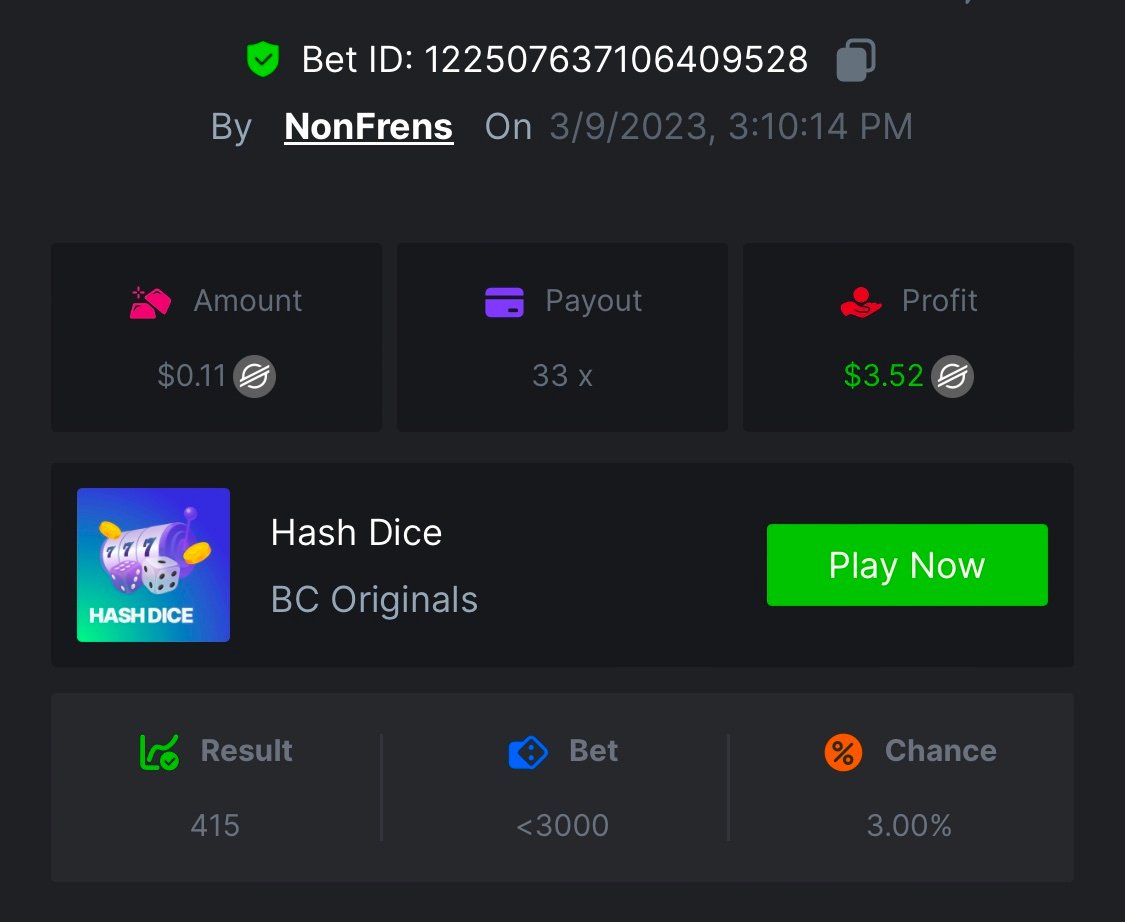The width and height of the screenshot is (1125, 922).
Task: Click the 33 x payout value
Action: [x=562, y=376]
